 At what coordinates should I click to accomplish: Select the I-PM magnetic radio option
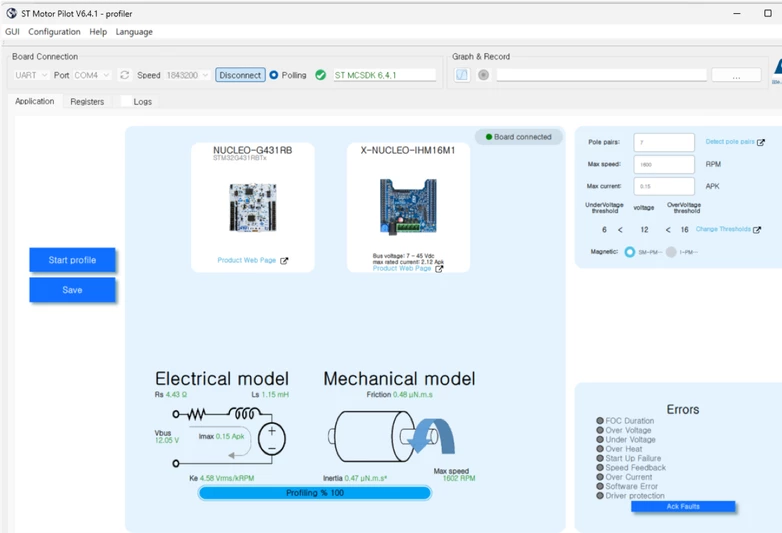[671, 252]
